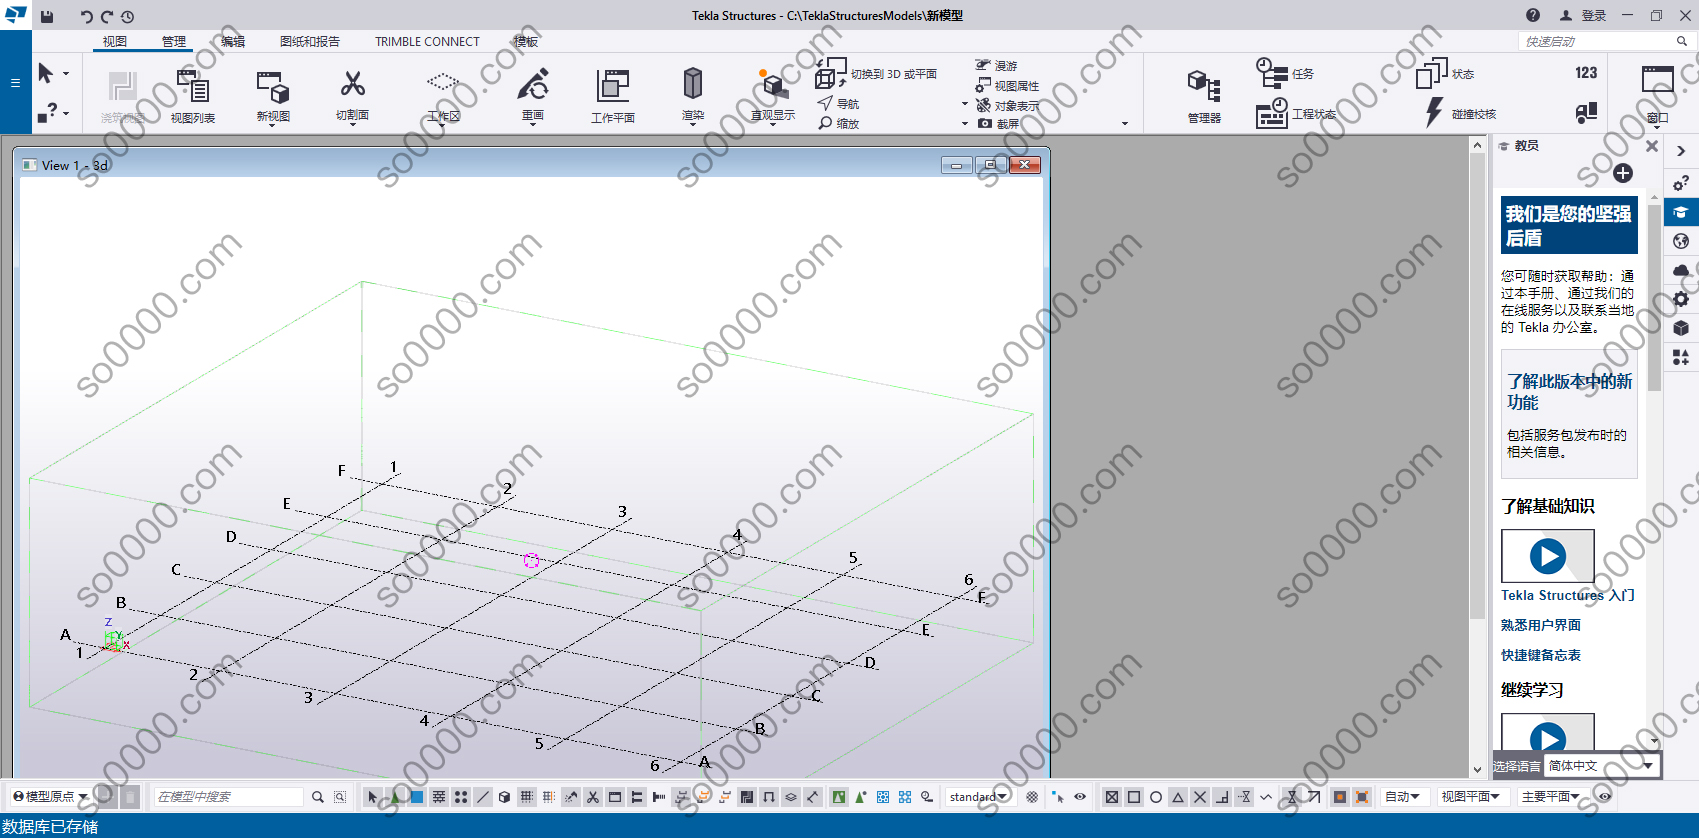Click the save icon in title bar
1699x838 pixels.
pyautogui.click(x=47, y=16)
